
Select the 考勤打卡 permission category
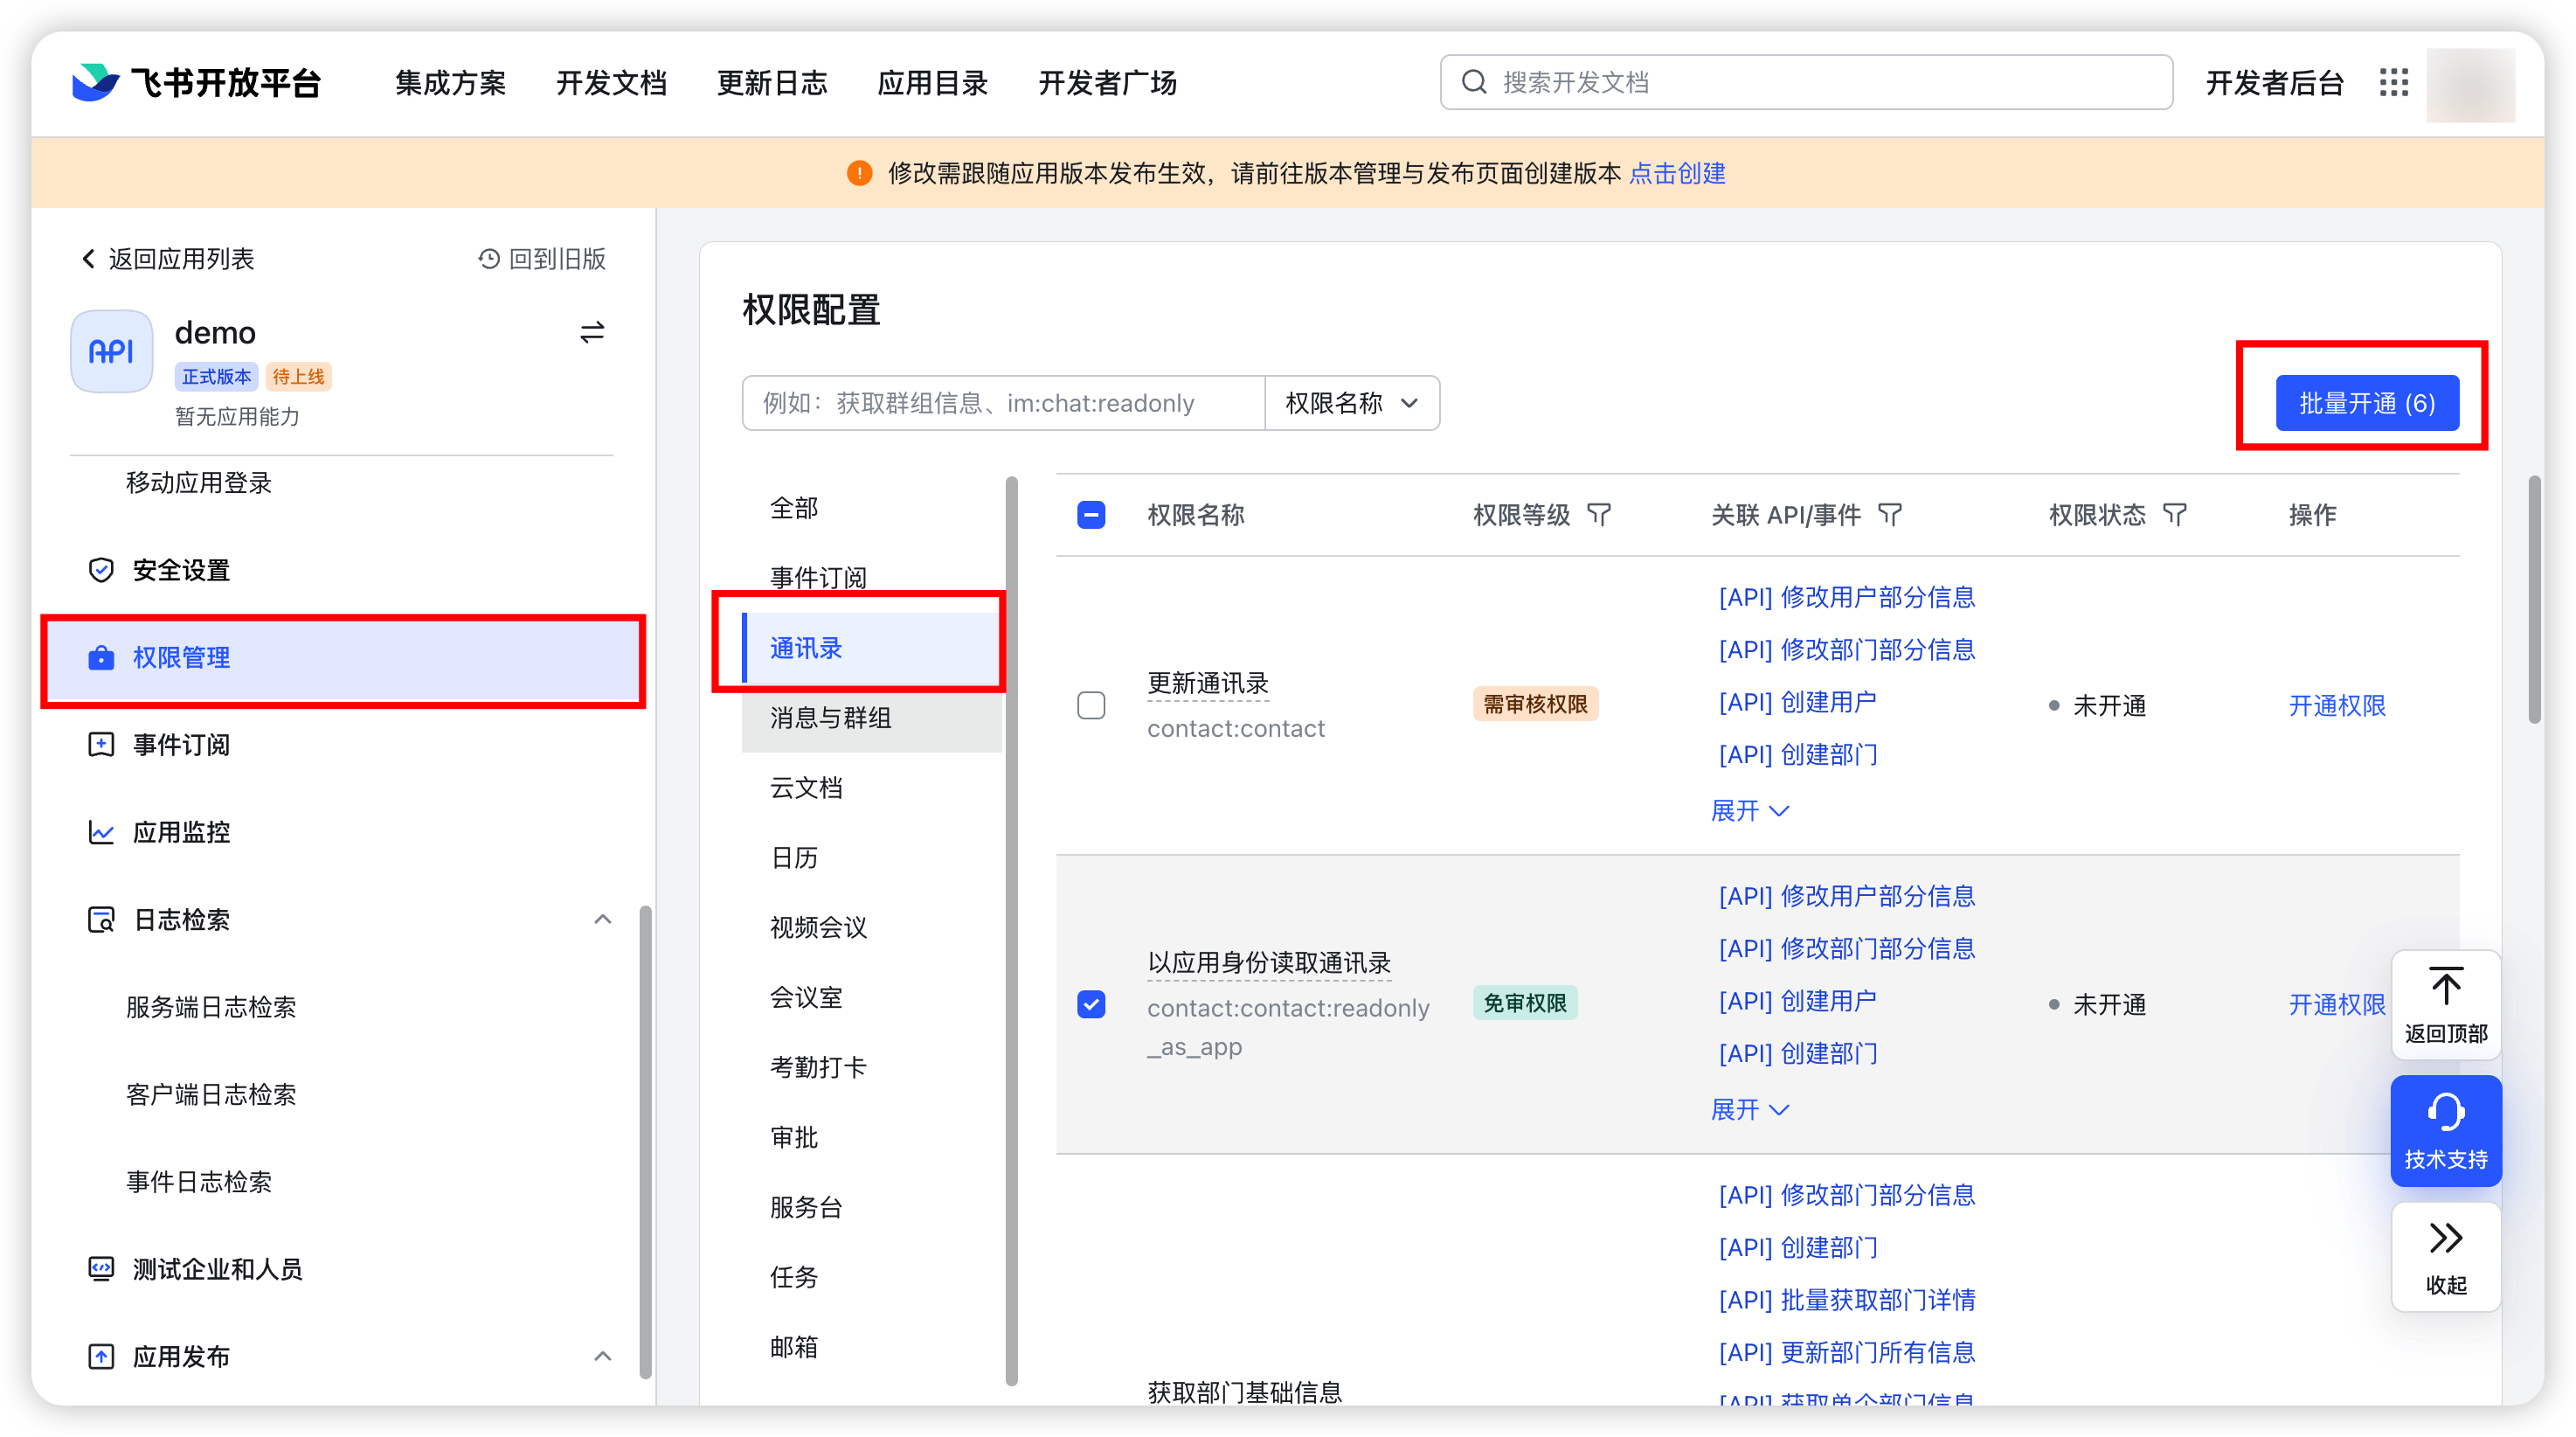(872, 1067)
